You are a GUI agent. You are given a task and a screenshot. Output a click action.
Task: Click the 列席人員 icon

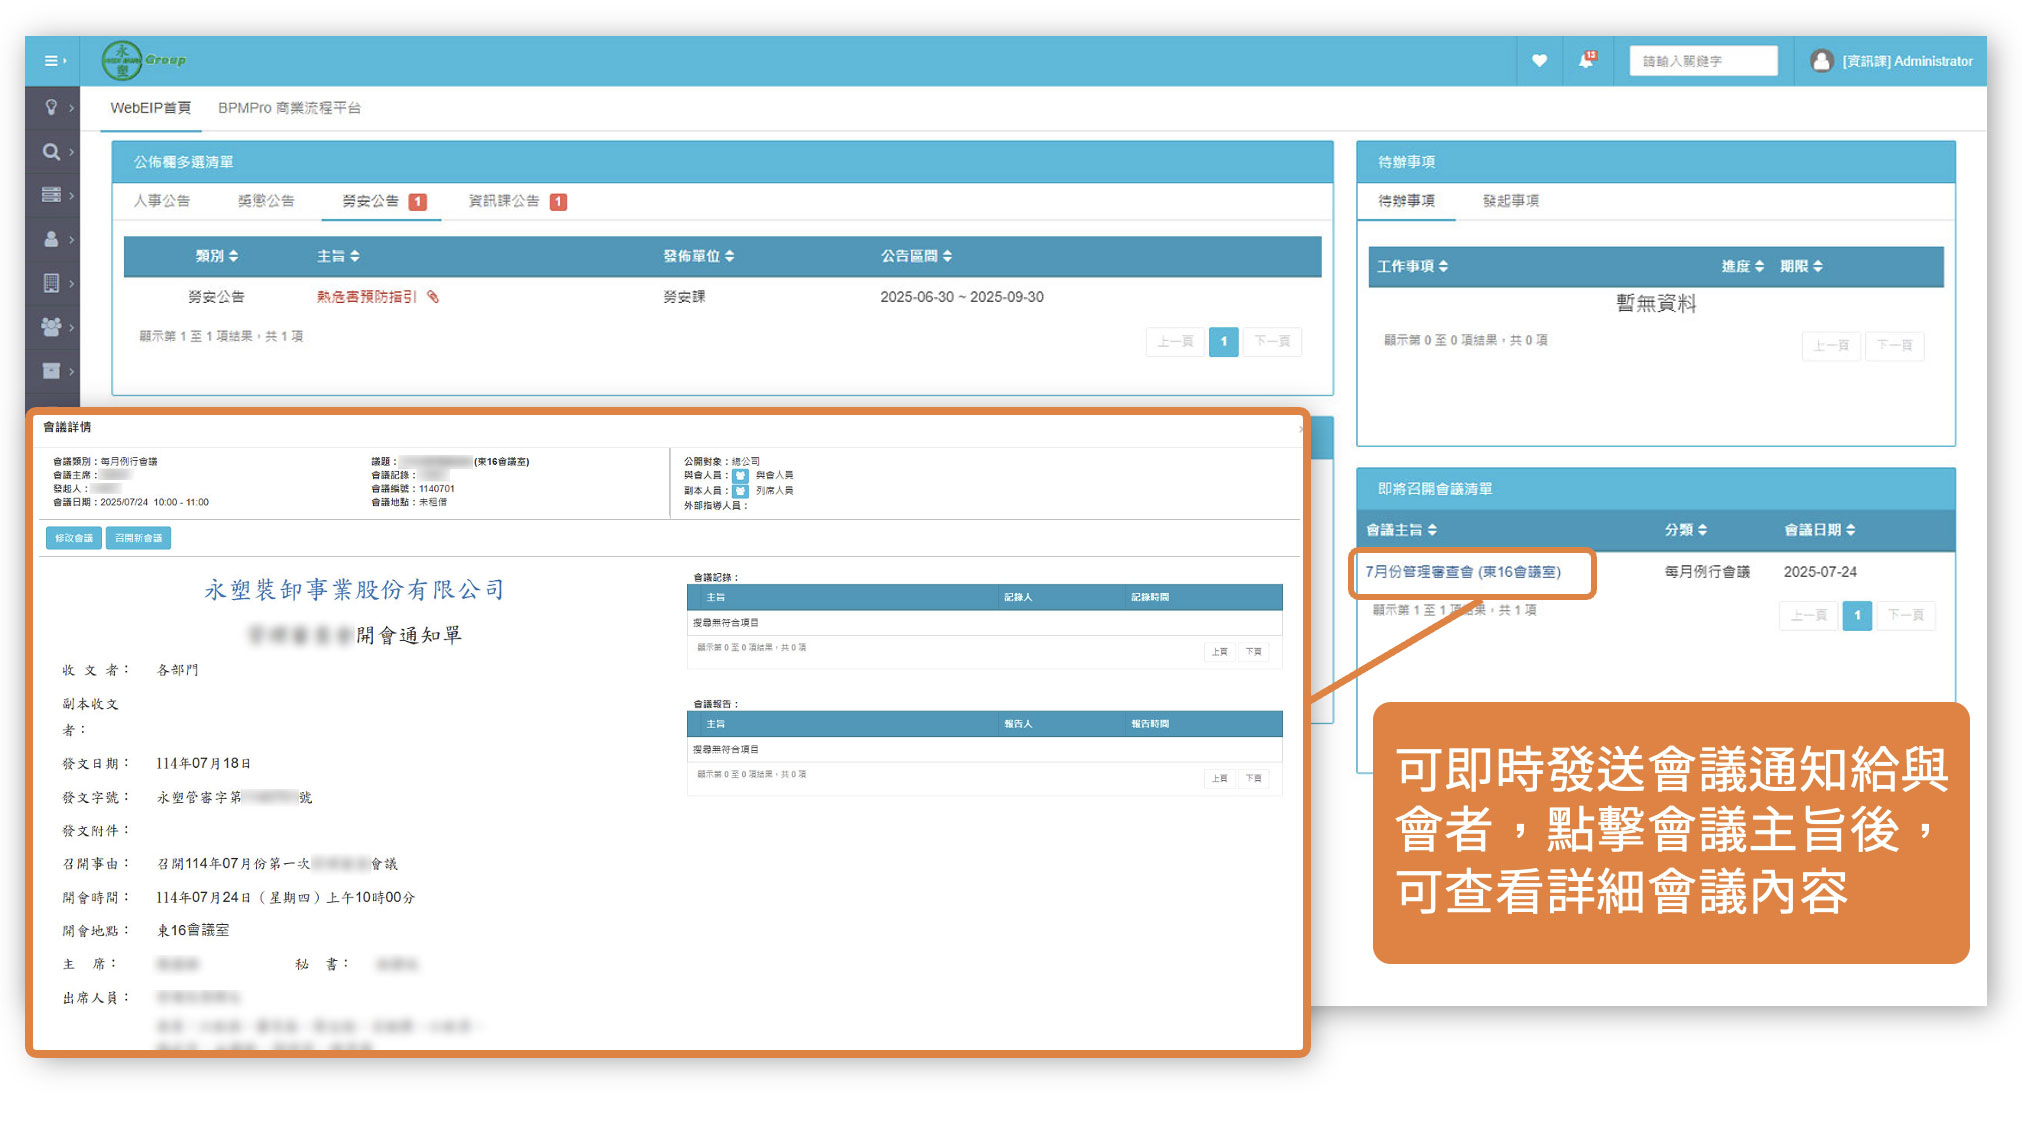coord(741,491)
